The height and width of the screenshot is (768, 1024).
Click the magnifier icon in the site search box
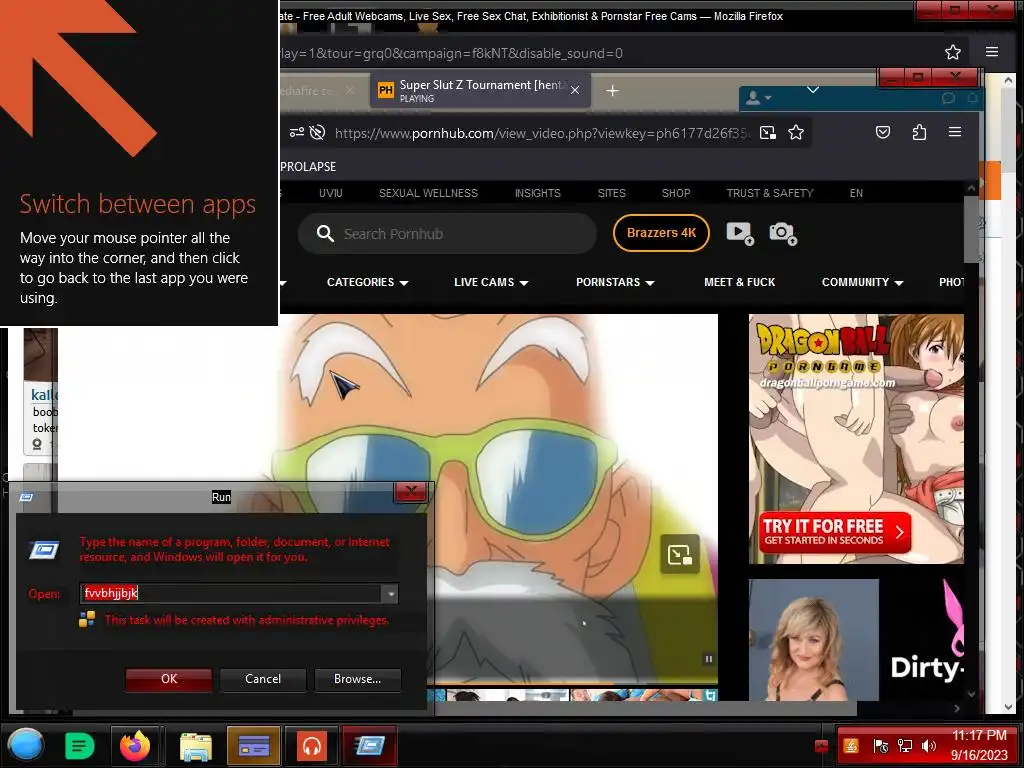coord(325,233)
